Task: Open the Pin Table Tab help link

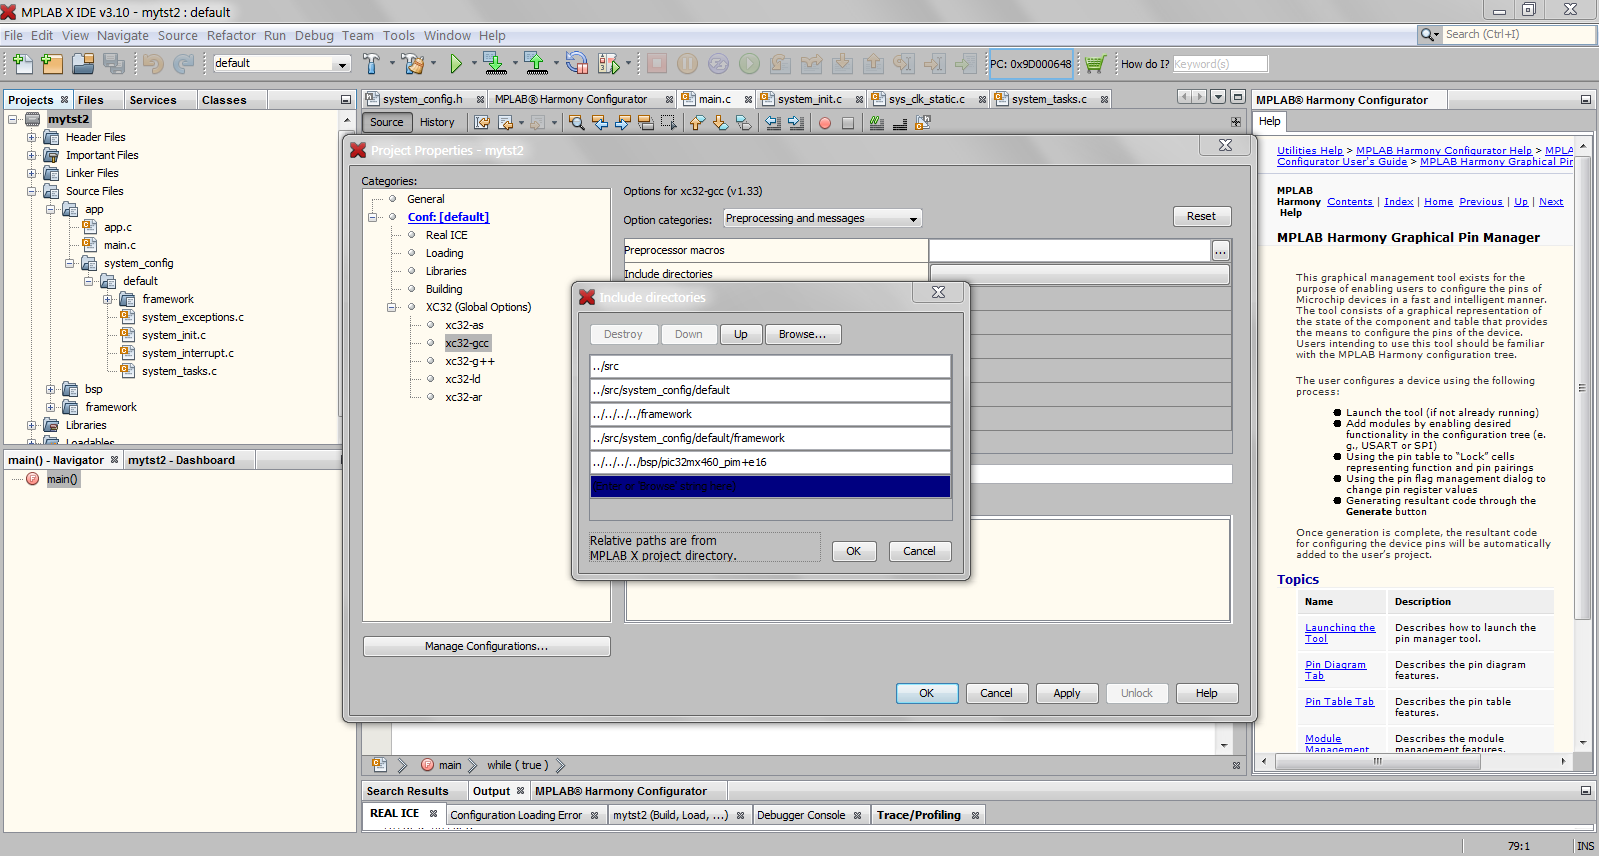Action: click(1340, 702)
